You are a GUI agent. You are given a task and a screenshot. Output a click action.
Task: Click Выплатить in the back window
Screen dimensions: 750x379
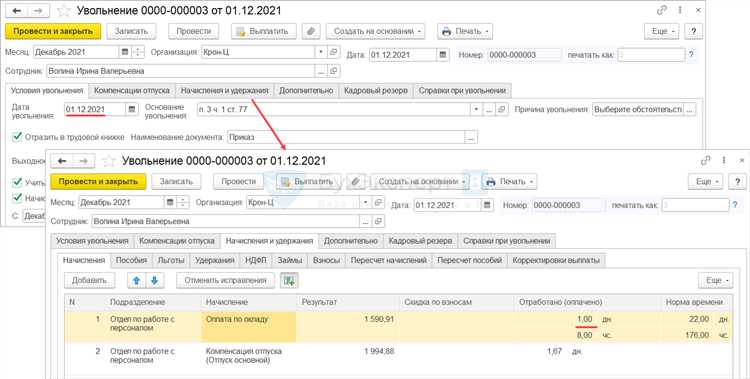point(264,31)
